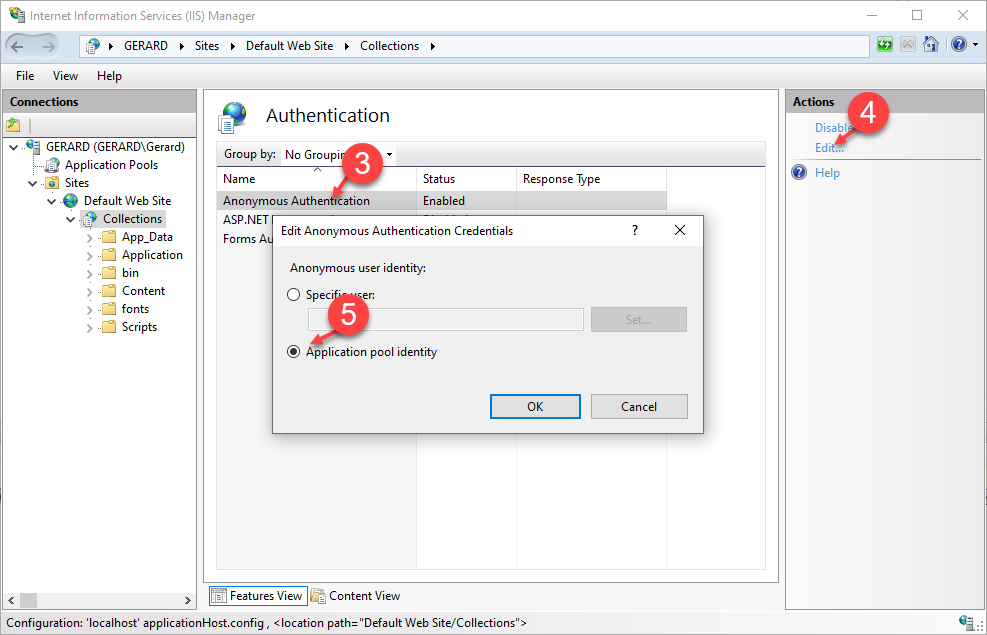Open the View menu

pyautogui.click(x=65, y=76)
